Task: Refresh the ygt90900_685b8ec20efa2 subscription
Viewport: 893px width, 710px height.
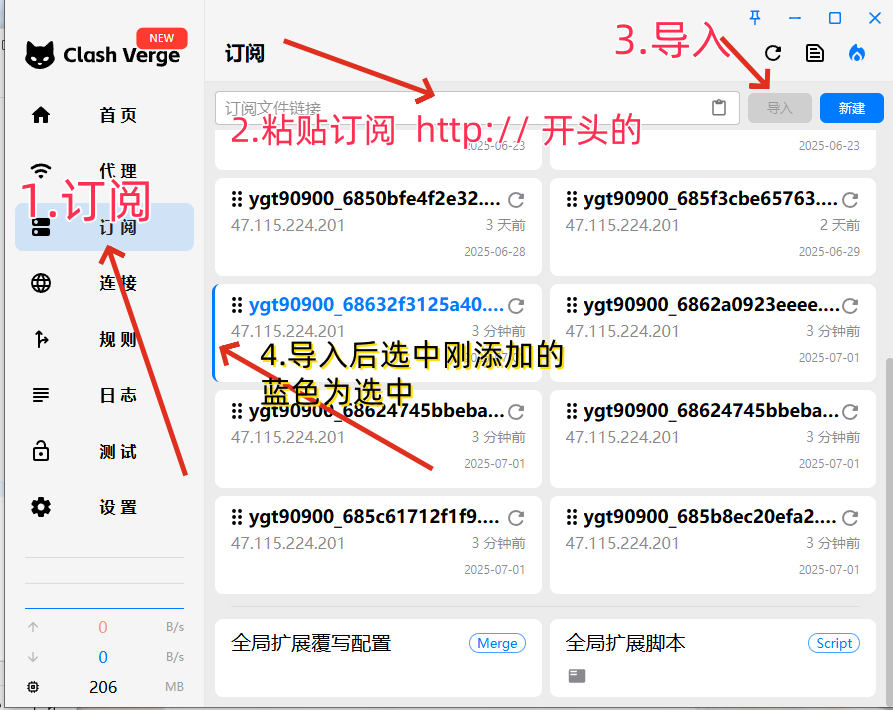Action: (850, 518)
